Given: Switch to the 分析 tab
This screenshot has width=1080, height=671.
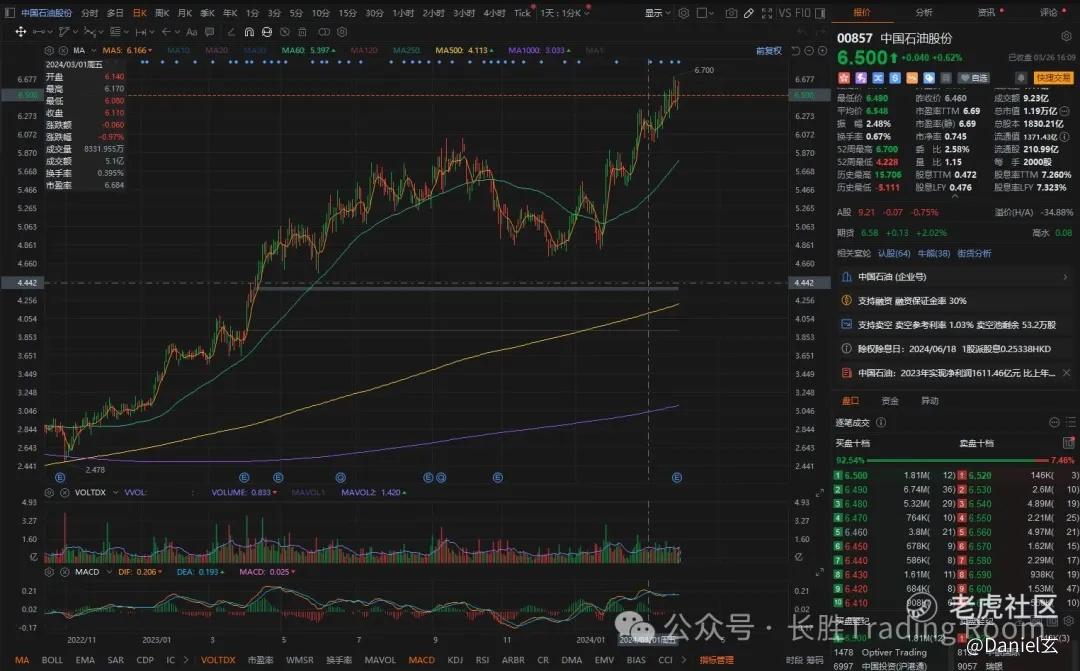Looking at the screenshot, I should click(924, 12).
